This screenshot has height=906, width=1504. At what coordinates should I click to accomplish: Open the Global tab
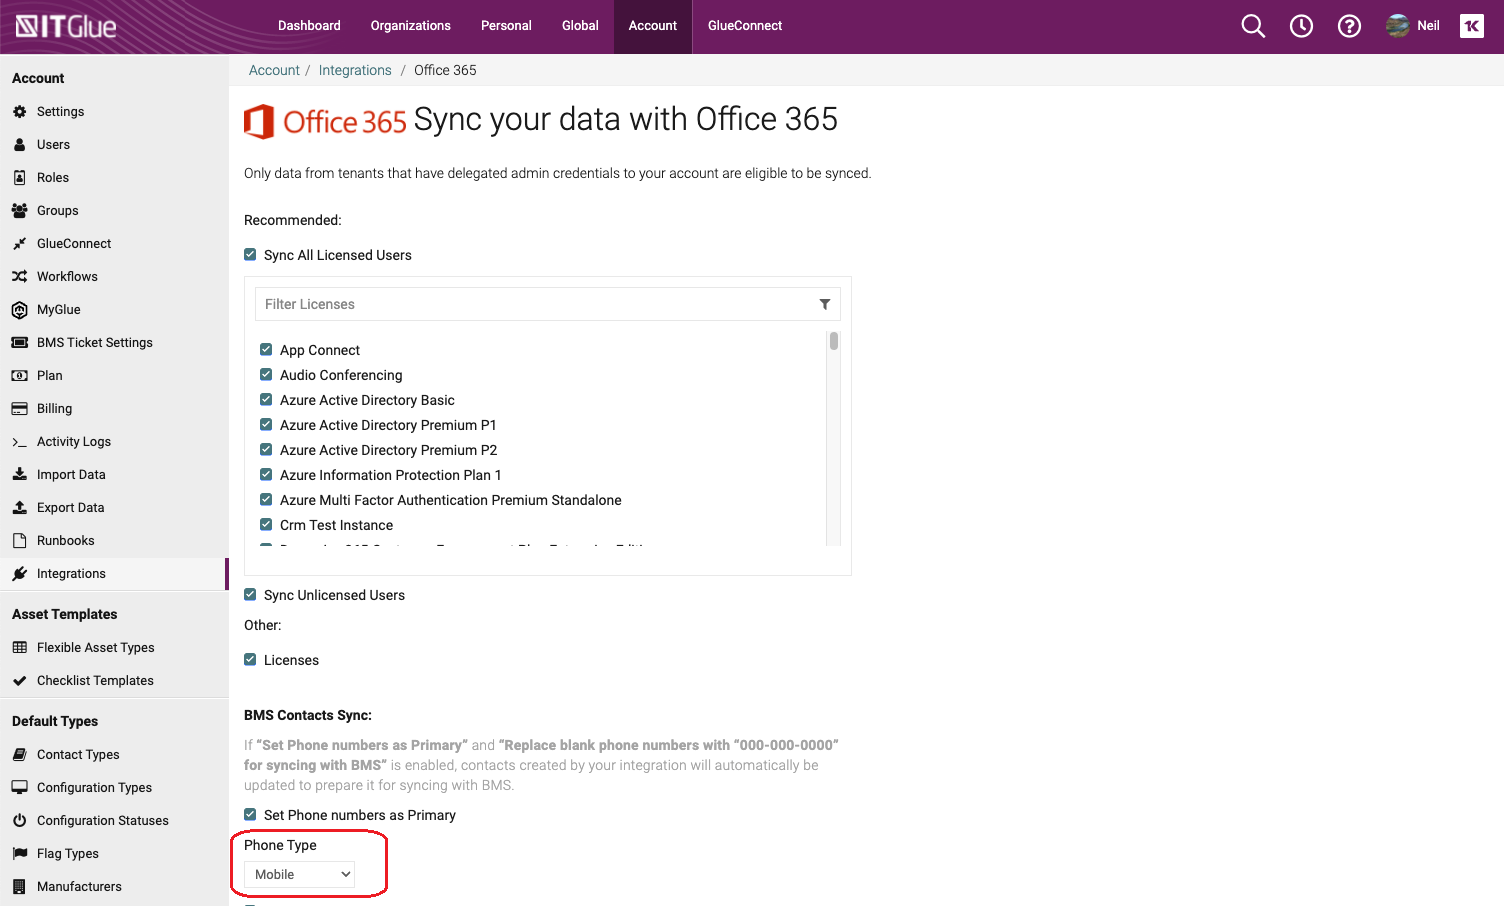coord(580,26)
